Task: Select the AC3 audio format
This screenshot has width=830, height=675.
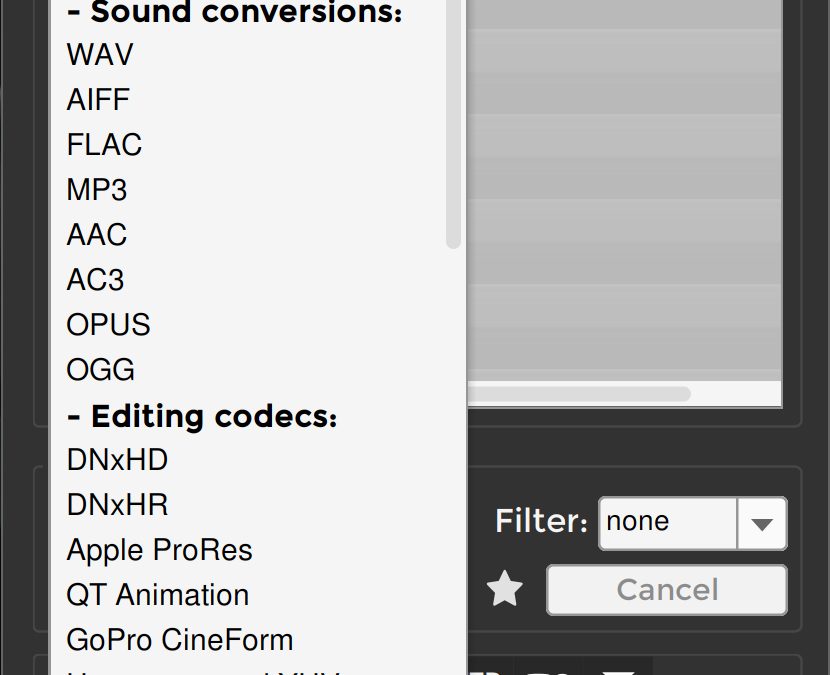Action: 95,280
